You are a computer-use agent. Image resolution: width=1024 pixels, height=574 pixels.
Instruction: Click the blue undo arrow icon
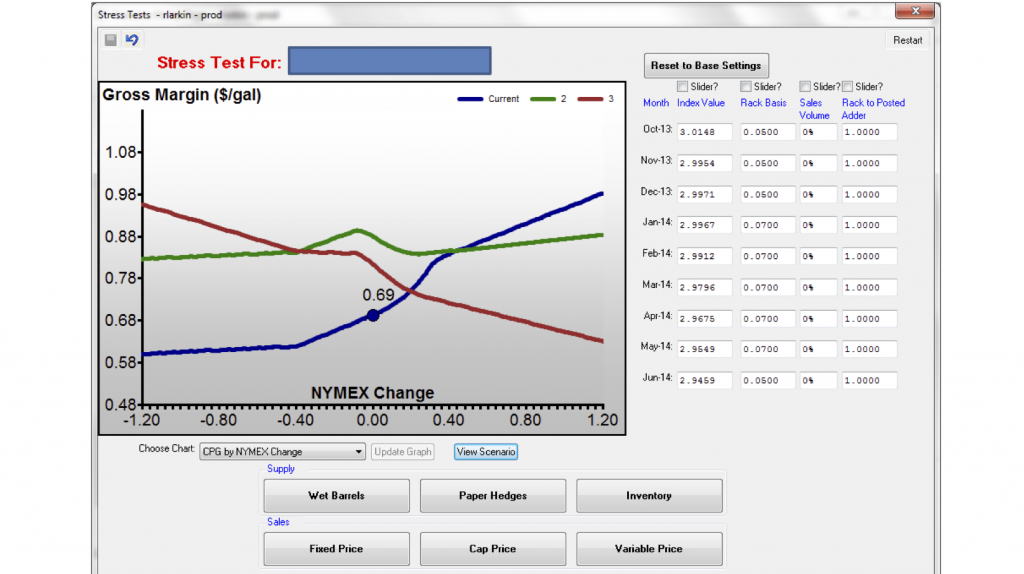tap(132, 40)
